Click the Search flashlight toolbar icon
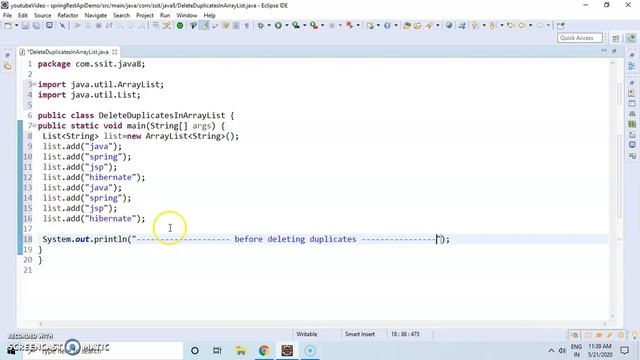The height and width of the screenshot is (360, 640). (x=429, y=25)
